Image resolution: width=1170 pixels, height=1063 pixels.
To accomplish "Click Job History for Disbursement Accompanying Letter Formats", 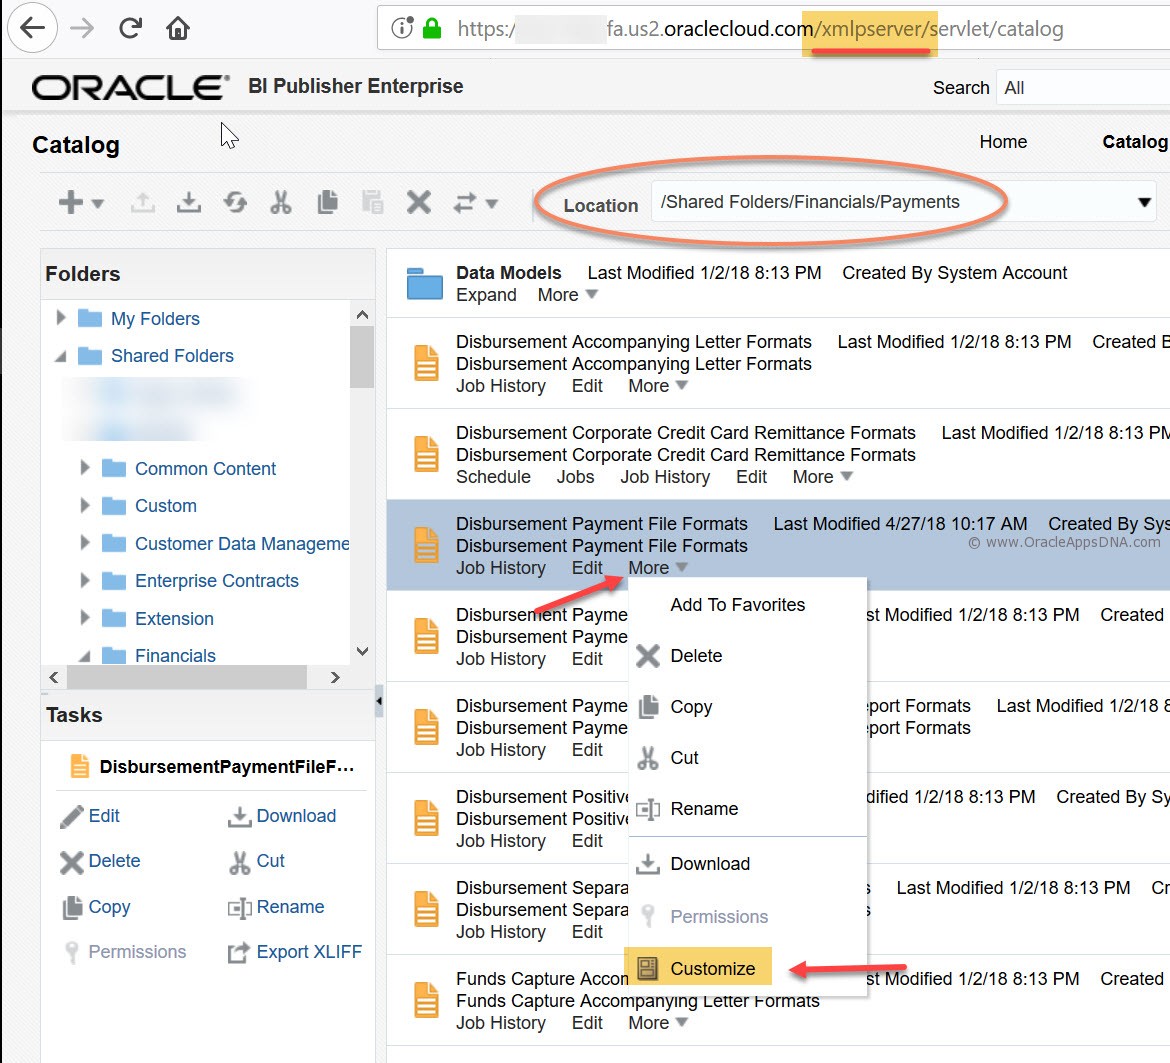I will point(501,386).
